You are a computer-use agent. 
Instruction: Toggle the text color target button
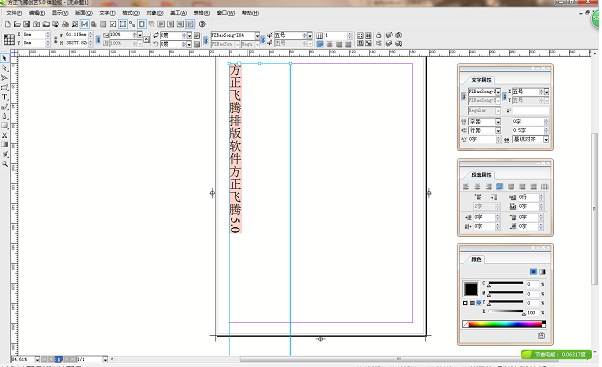point(479,303)
